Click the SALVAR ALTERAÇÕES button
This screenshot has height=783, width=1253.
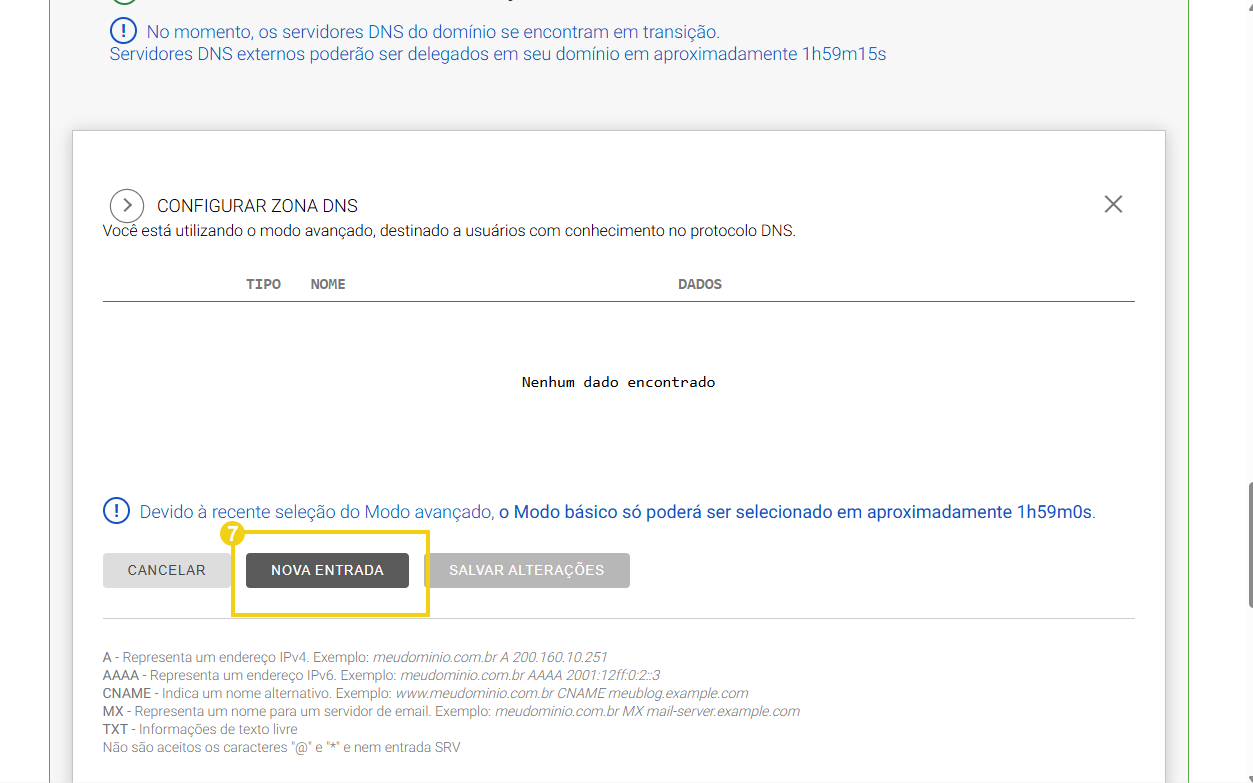click(528, 570)
